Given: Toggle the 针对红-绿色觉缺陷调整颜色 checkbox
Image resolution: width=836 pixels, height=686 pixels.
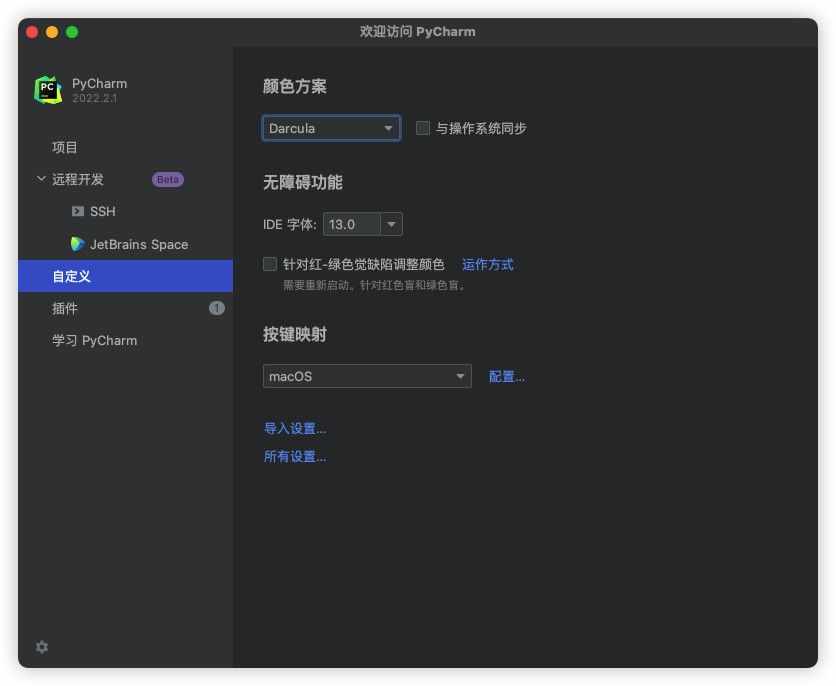Looking at the screenshot, I should point(270,264).
